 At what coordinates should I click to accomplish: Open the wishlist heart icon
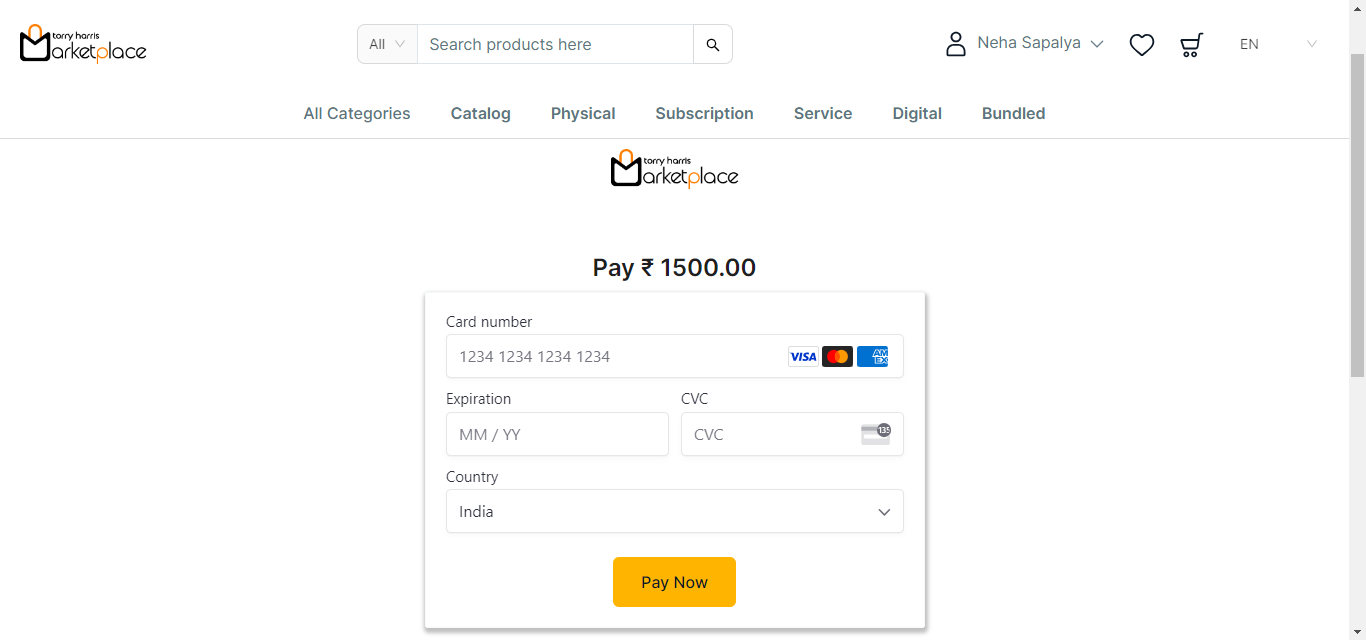[x=1142, y=45]
